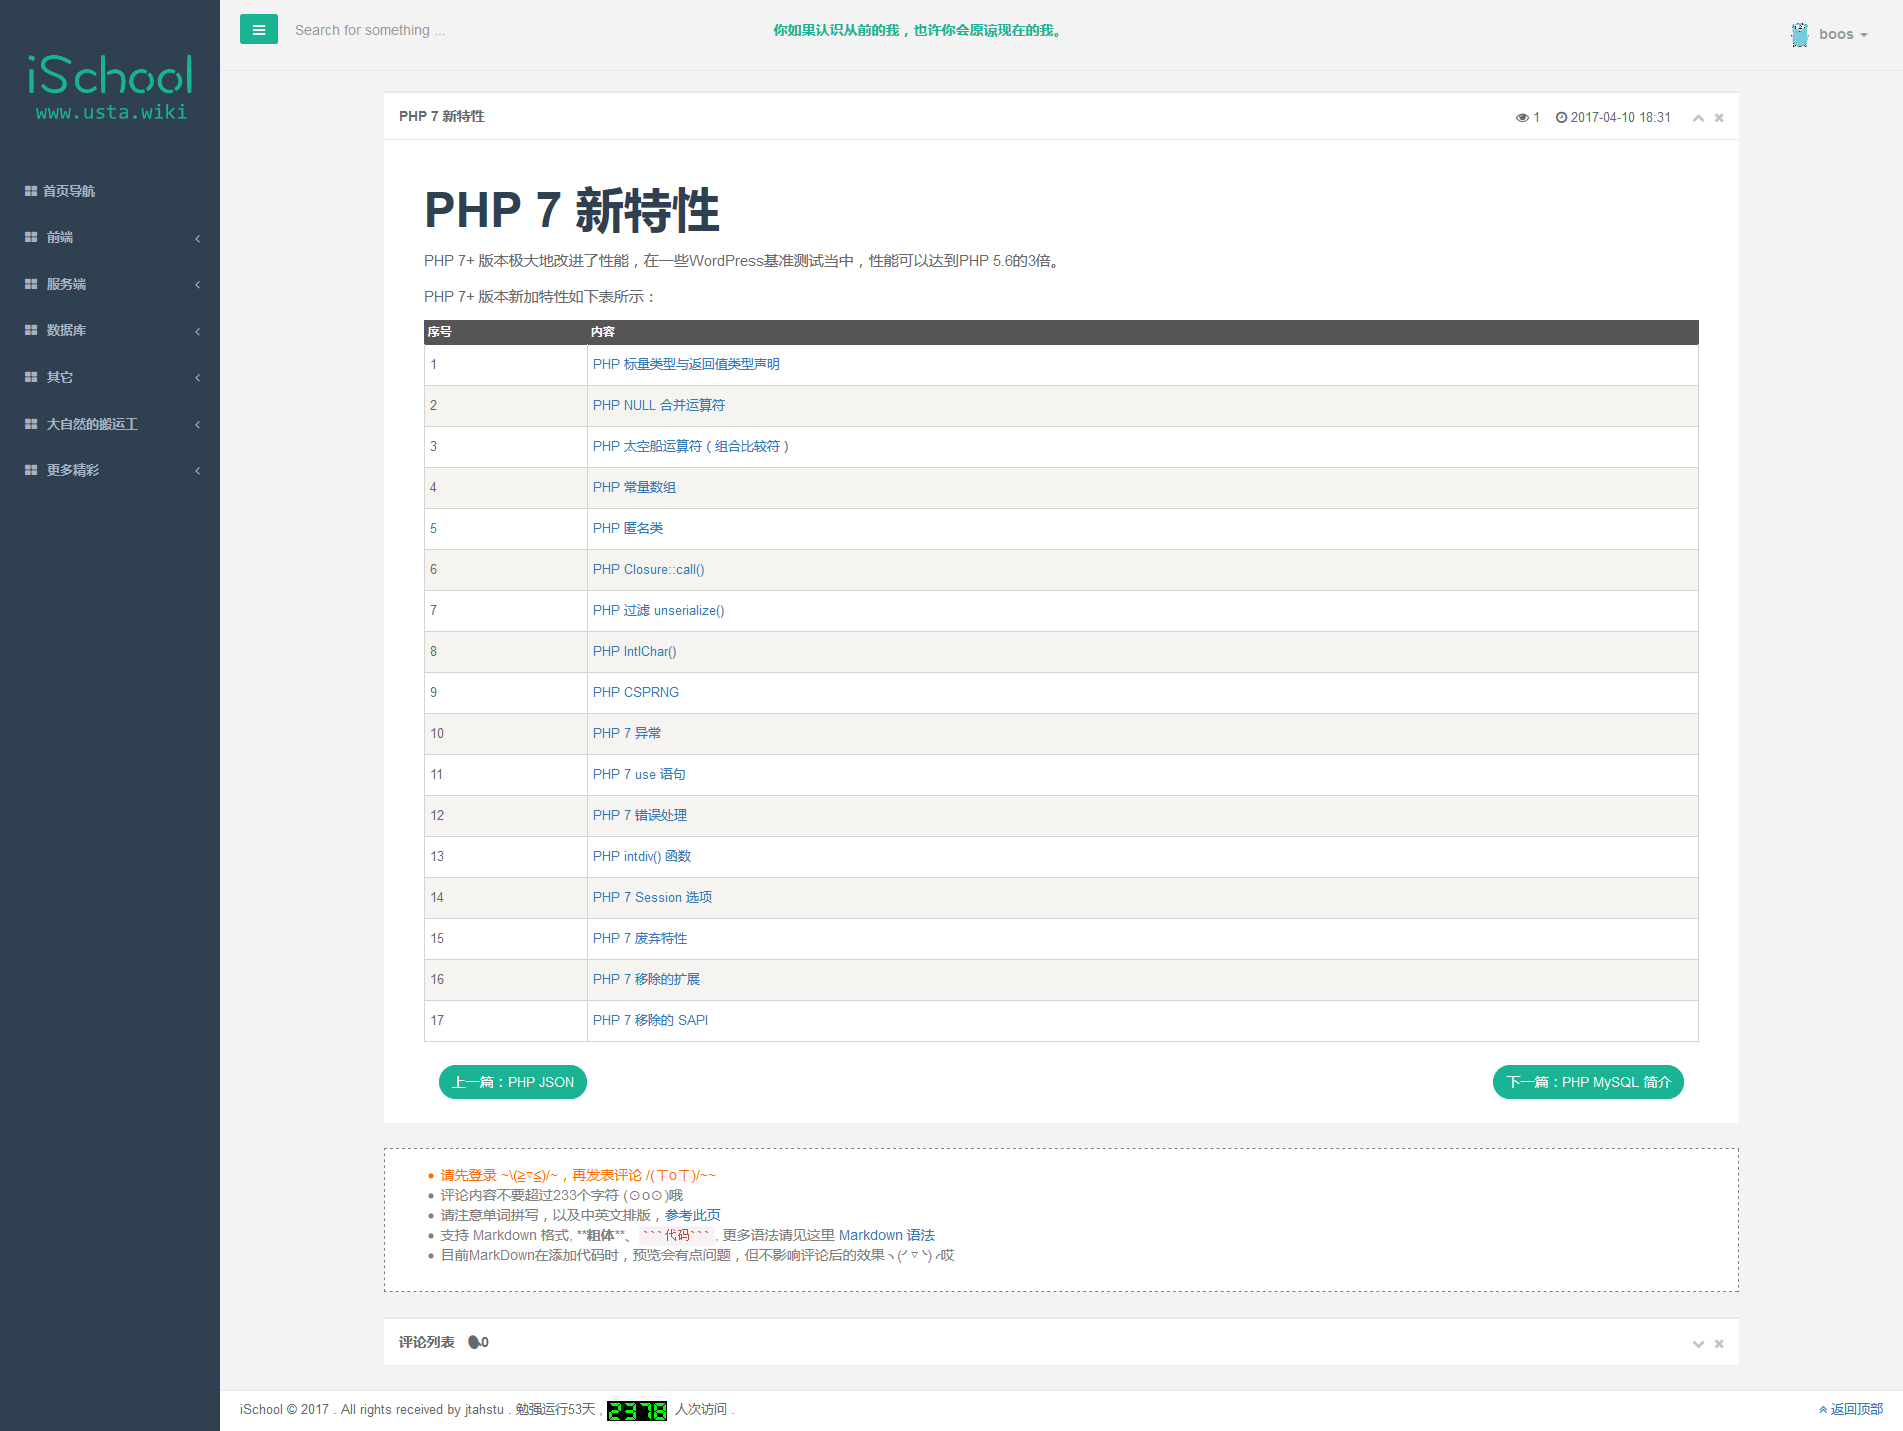The height and width of the screenshot is (1431, 1903).
Task: Click the eye view-count icon
Action: click(1522, 118)
